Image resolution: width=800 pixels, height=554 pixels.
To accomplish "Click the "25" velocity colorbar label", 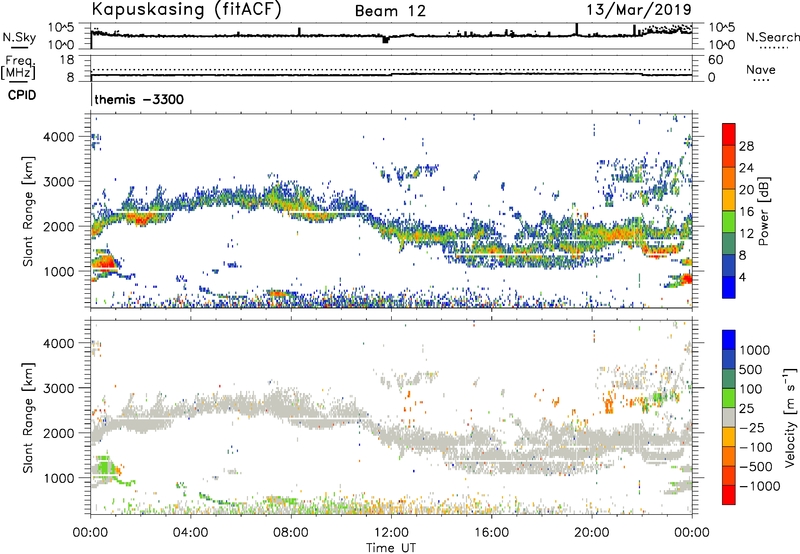I will pos(746,409).
